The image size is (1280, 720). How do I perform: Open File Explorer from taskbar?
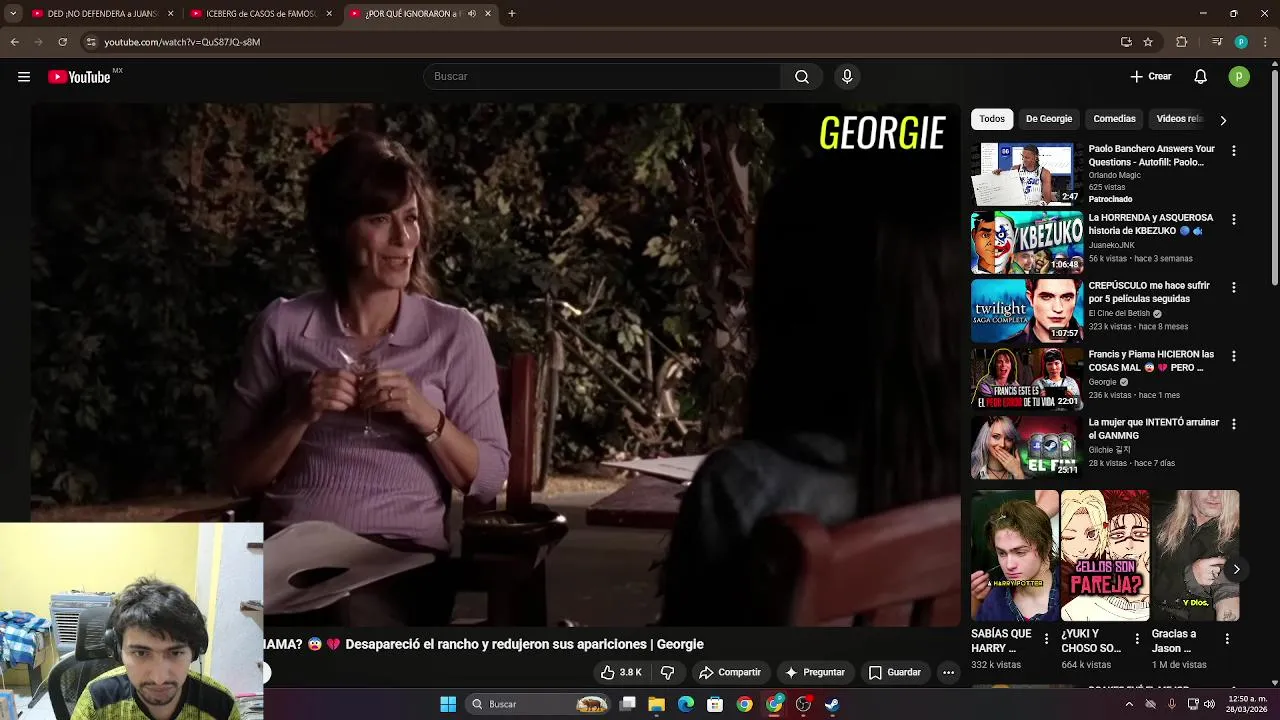point(657,704)
